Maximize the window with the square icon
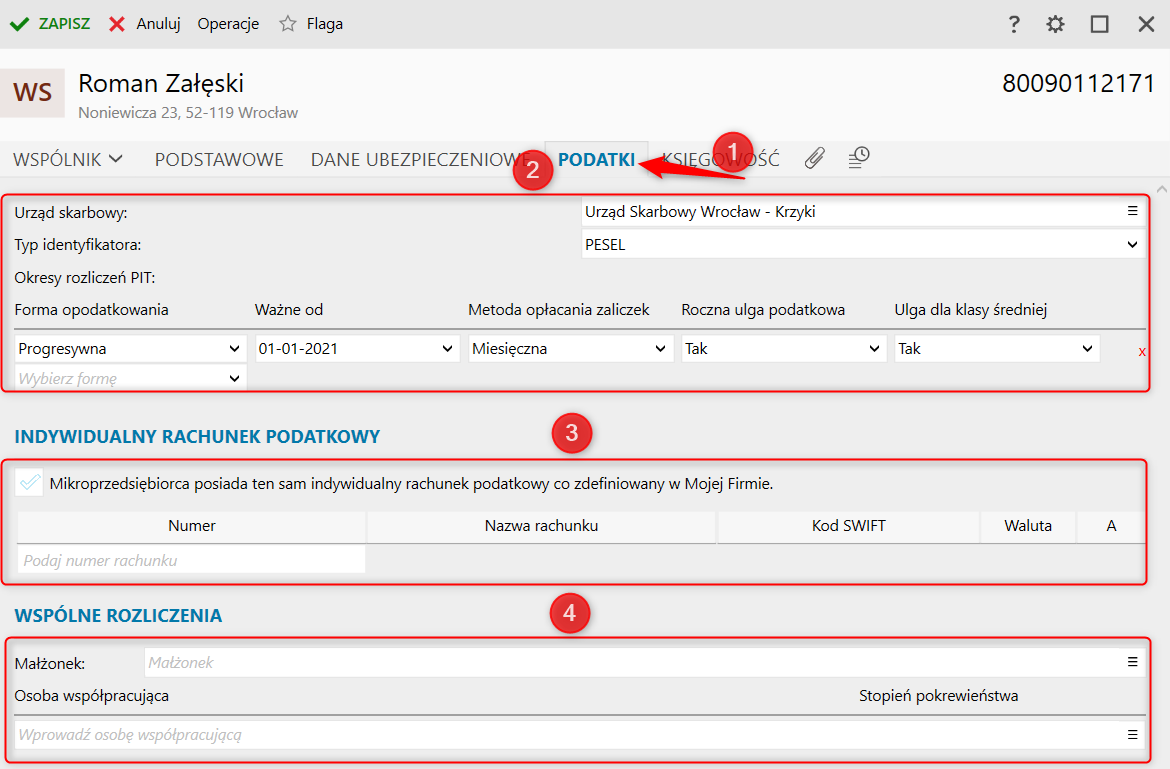Screen dimensions: 1170x769 click(1099, 24)
